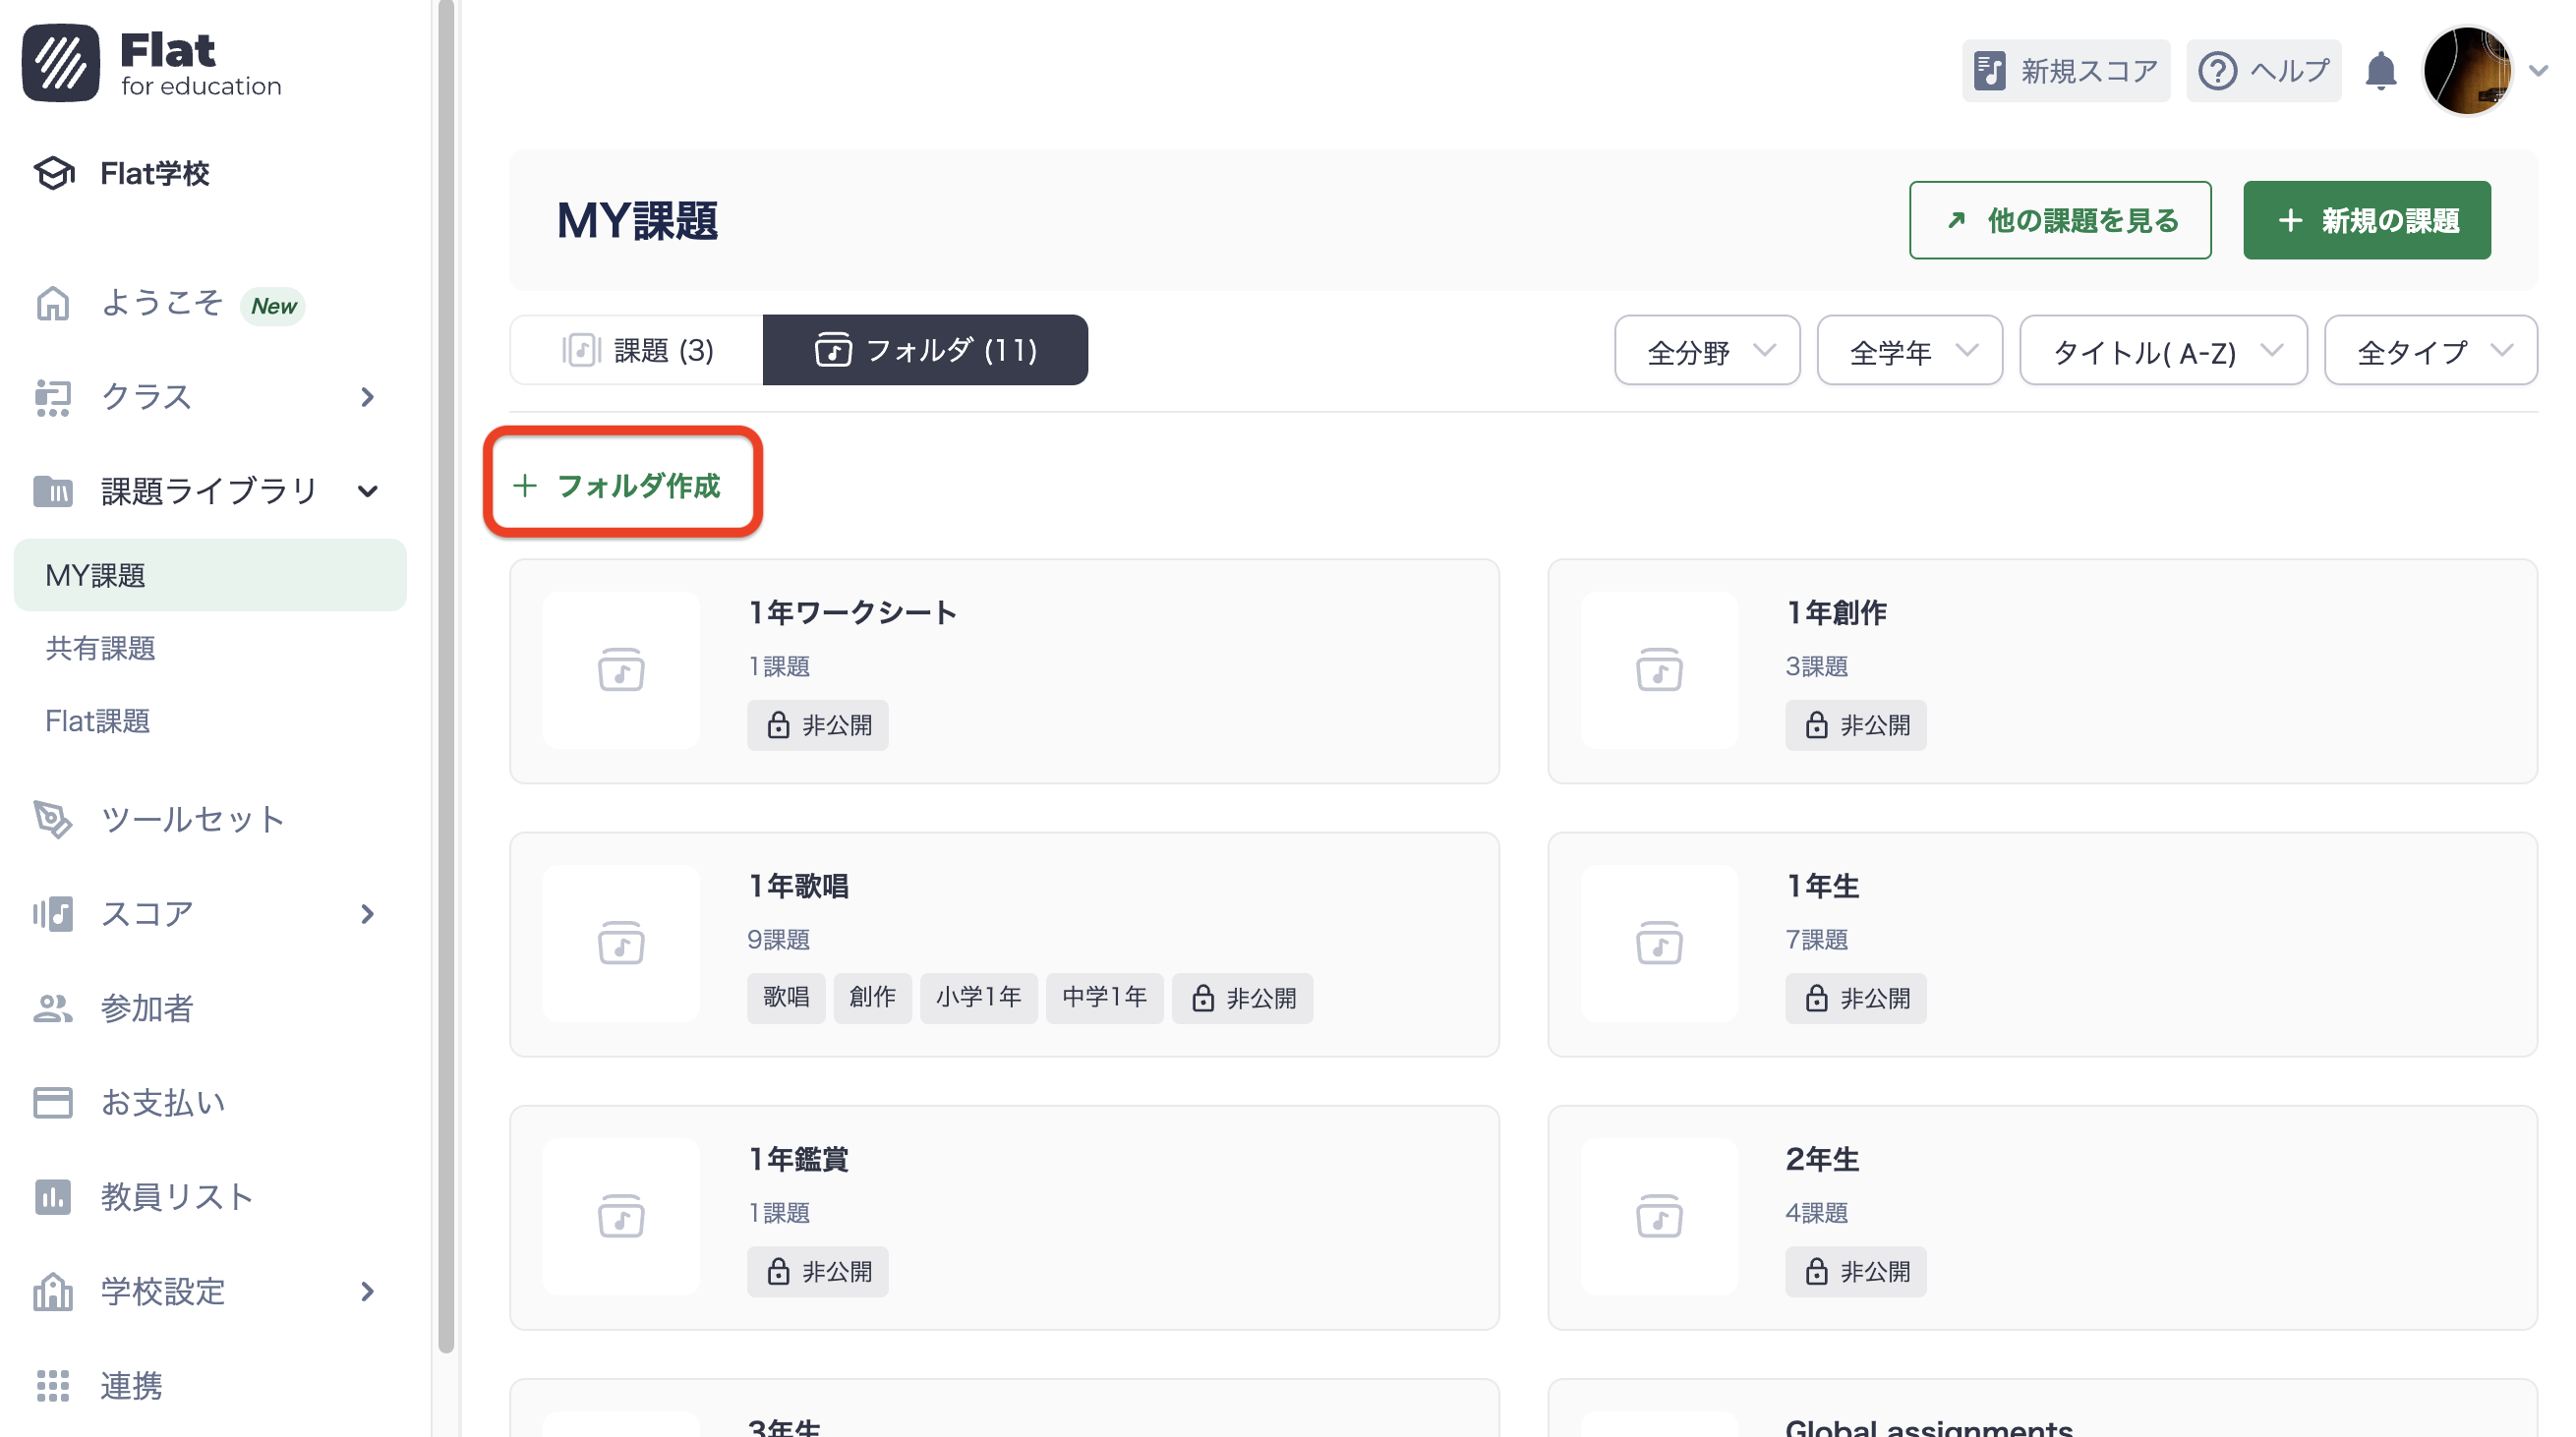Open ツールセット from the sidebar
Screen dimensions: 2576x1437
[192, 820]
